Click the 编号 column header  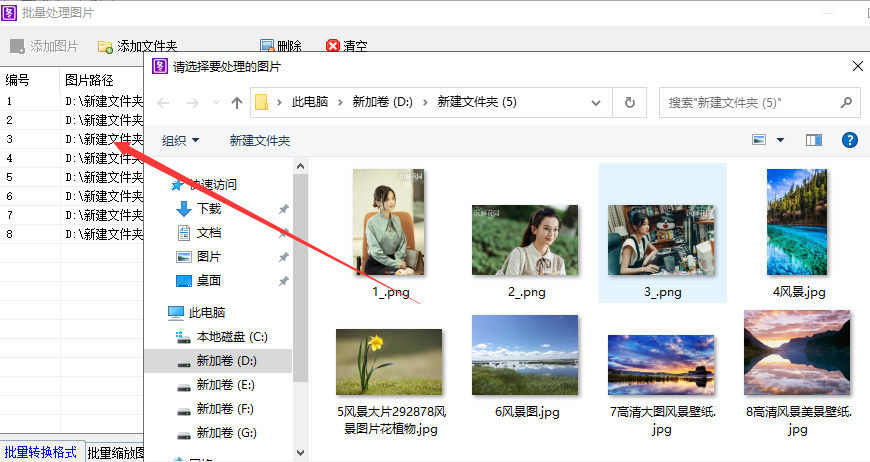pyautogui.click(x=29, y=80)
